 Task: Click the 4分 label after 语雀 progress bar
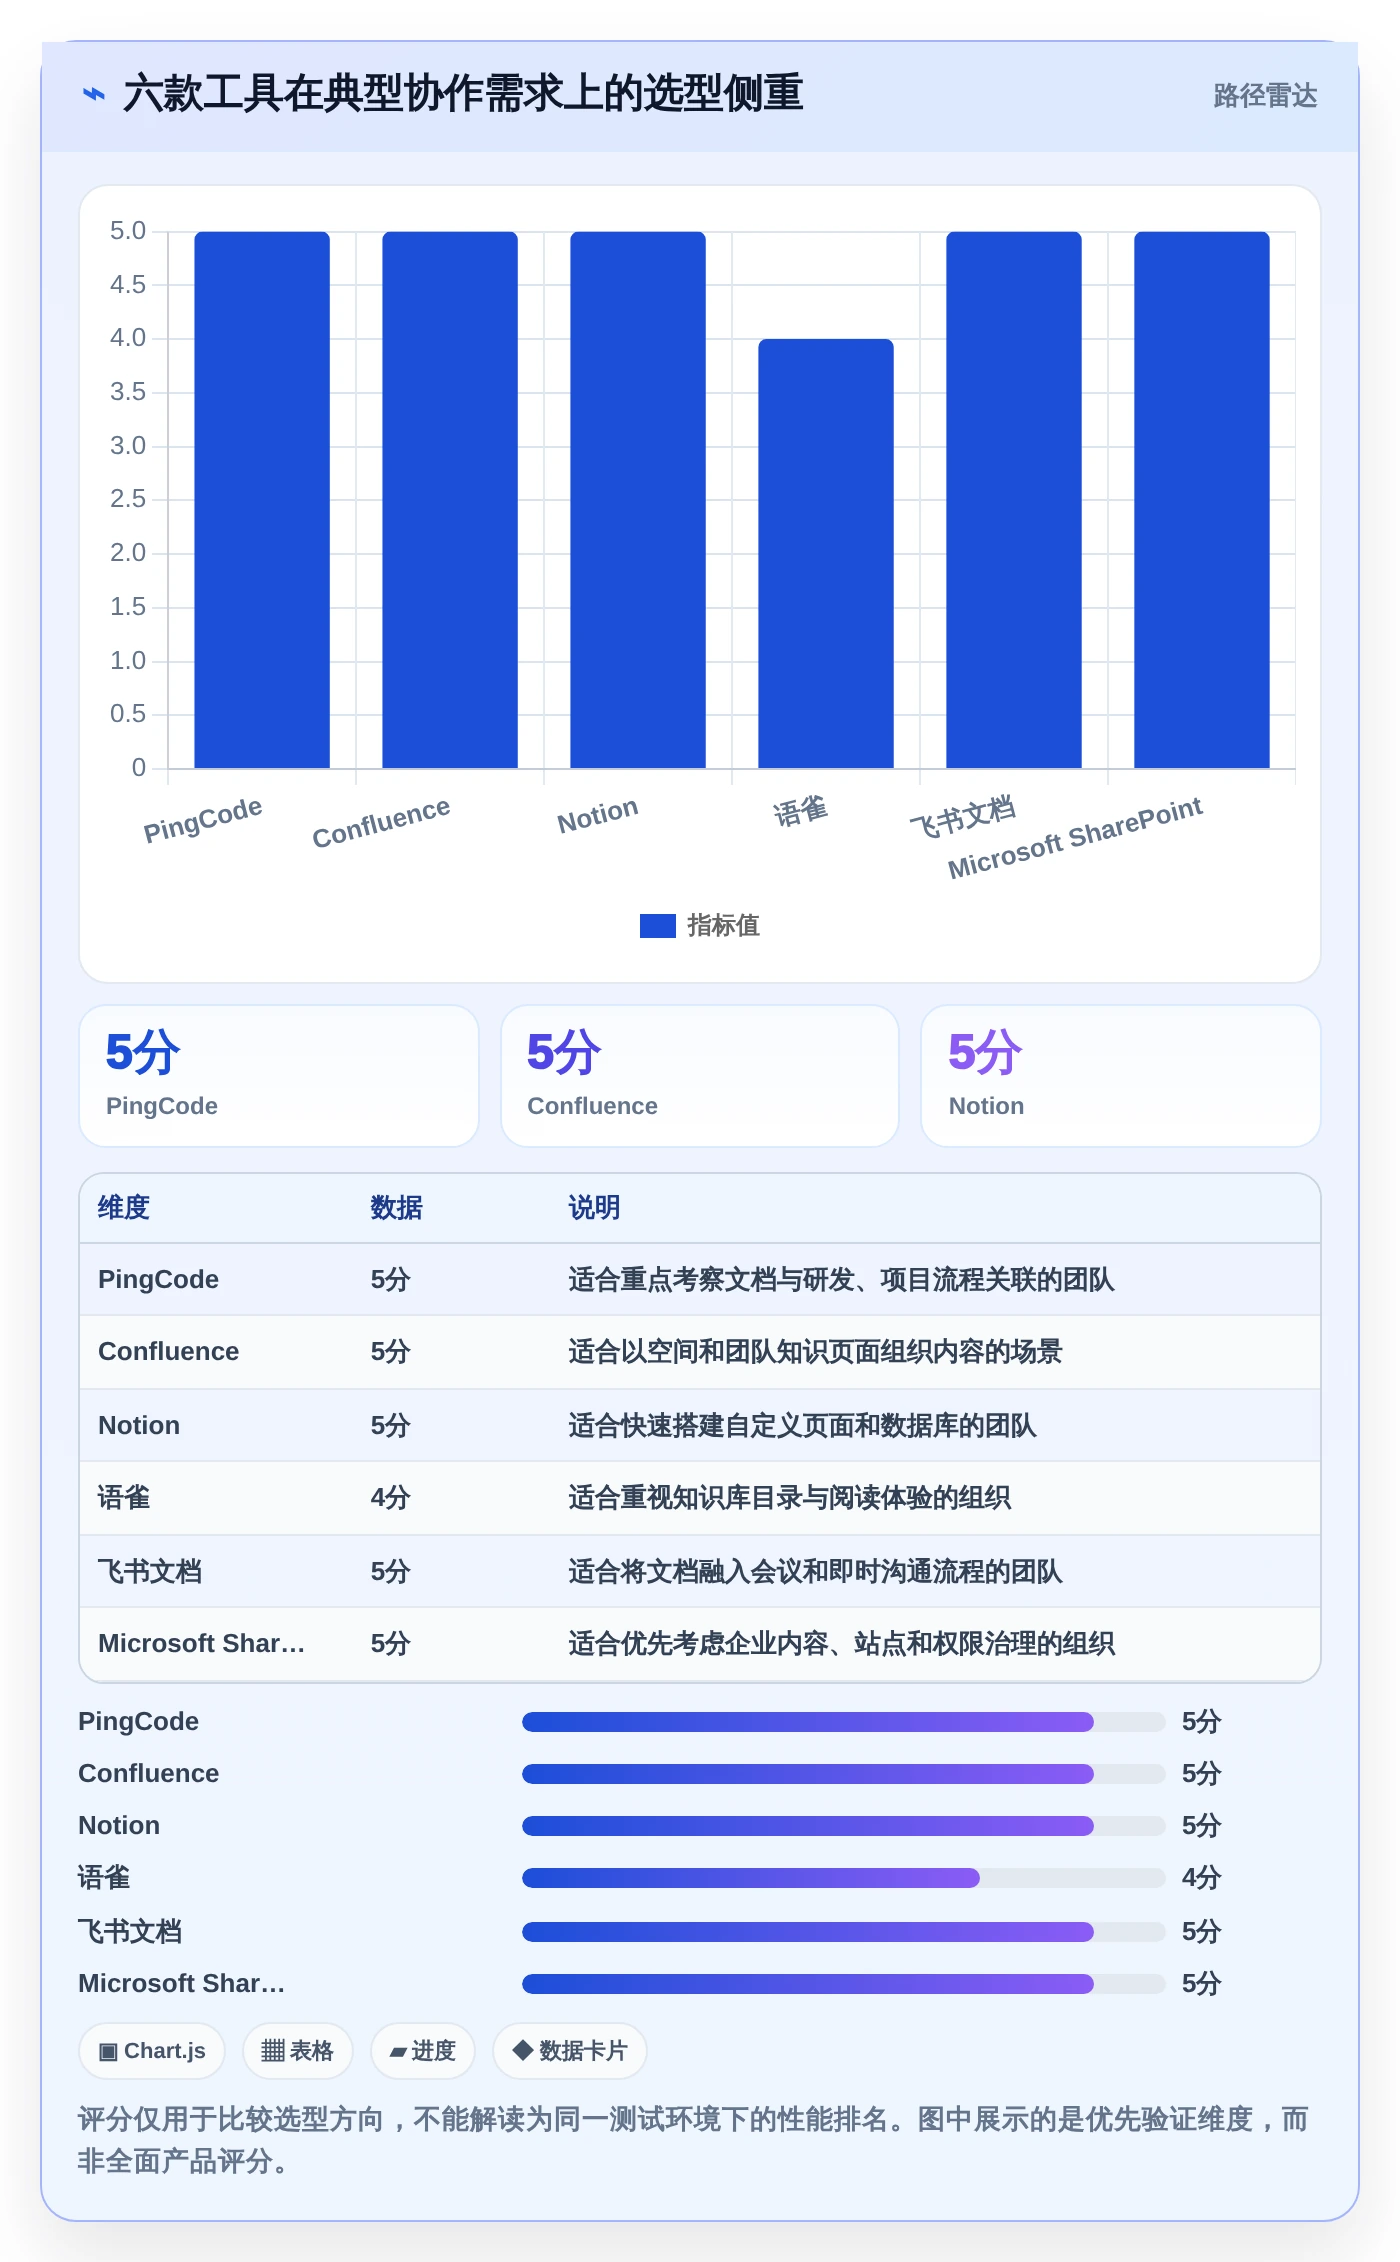coord(1201,1878)
